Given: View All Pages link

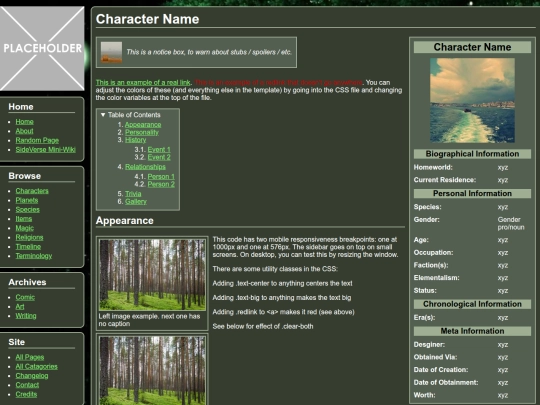Looking at the screenshot, I should point(30,357).
